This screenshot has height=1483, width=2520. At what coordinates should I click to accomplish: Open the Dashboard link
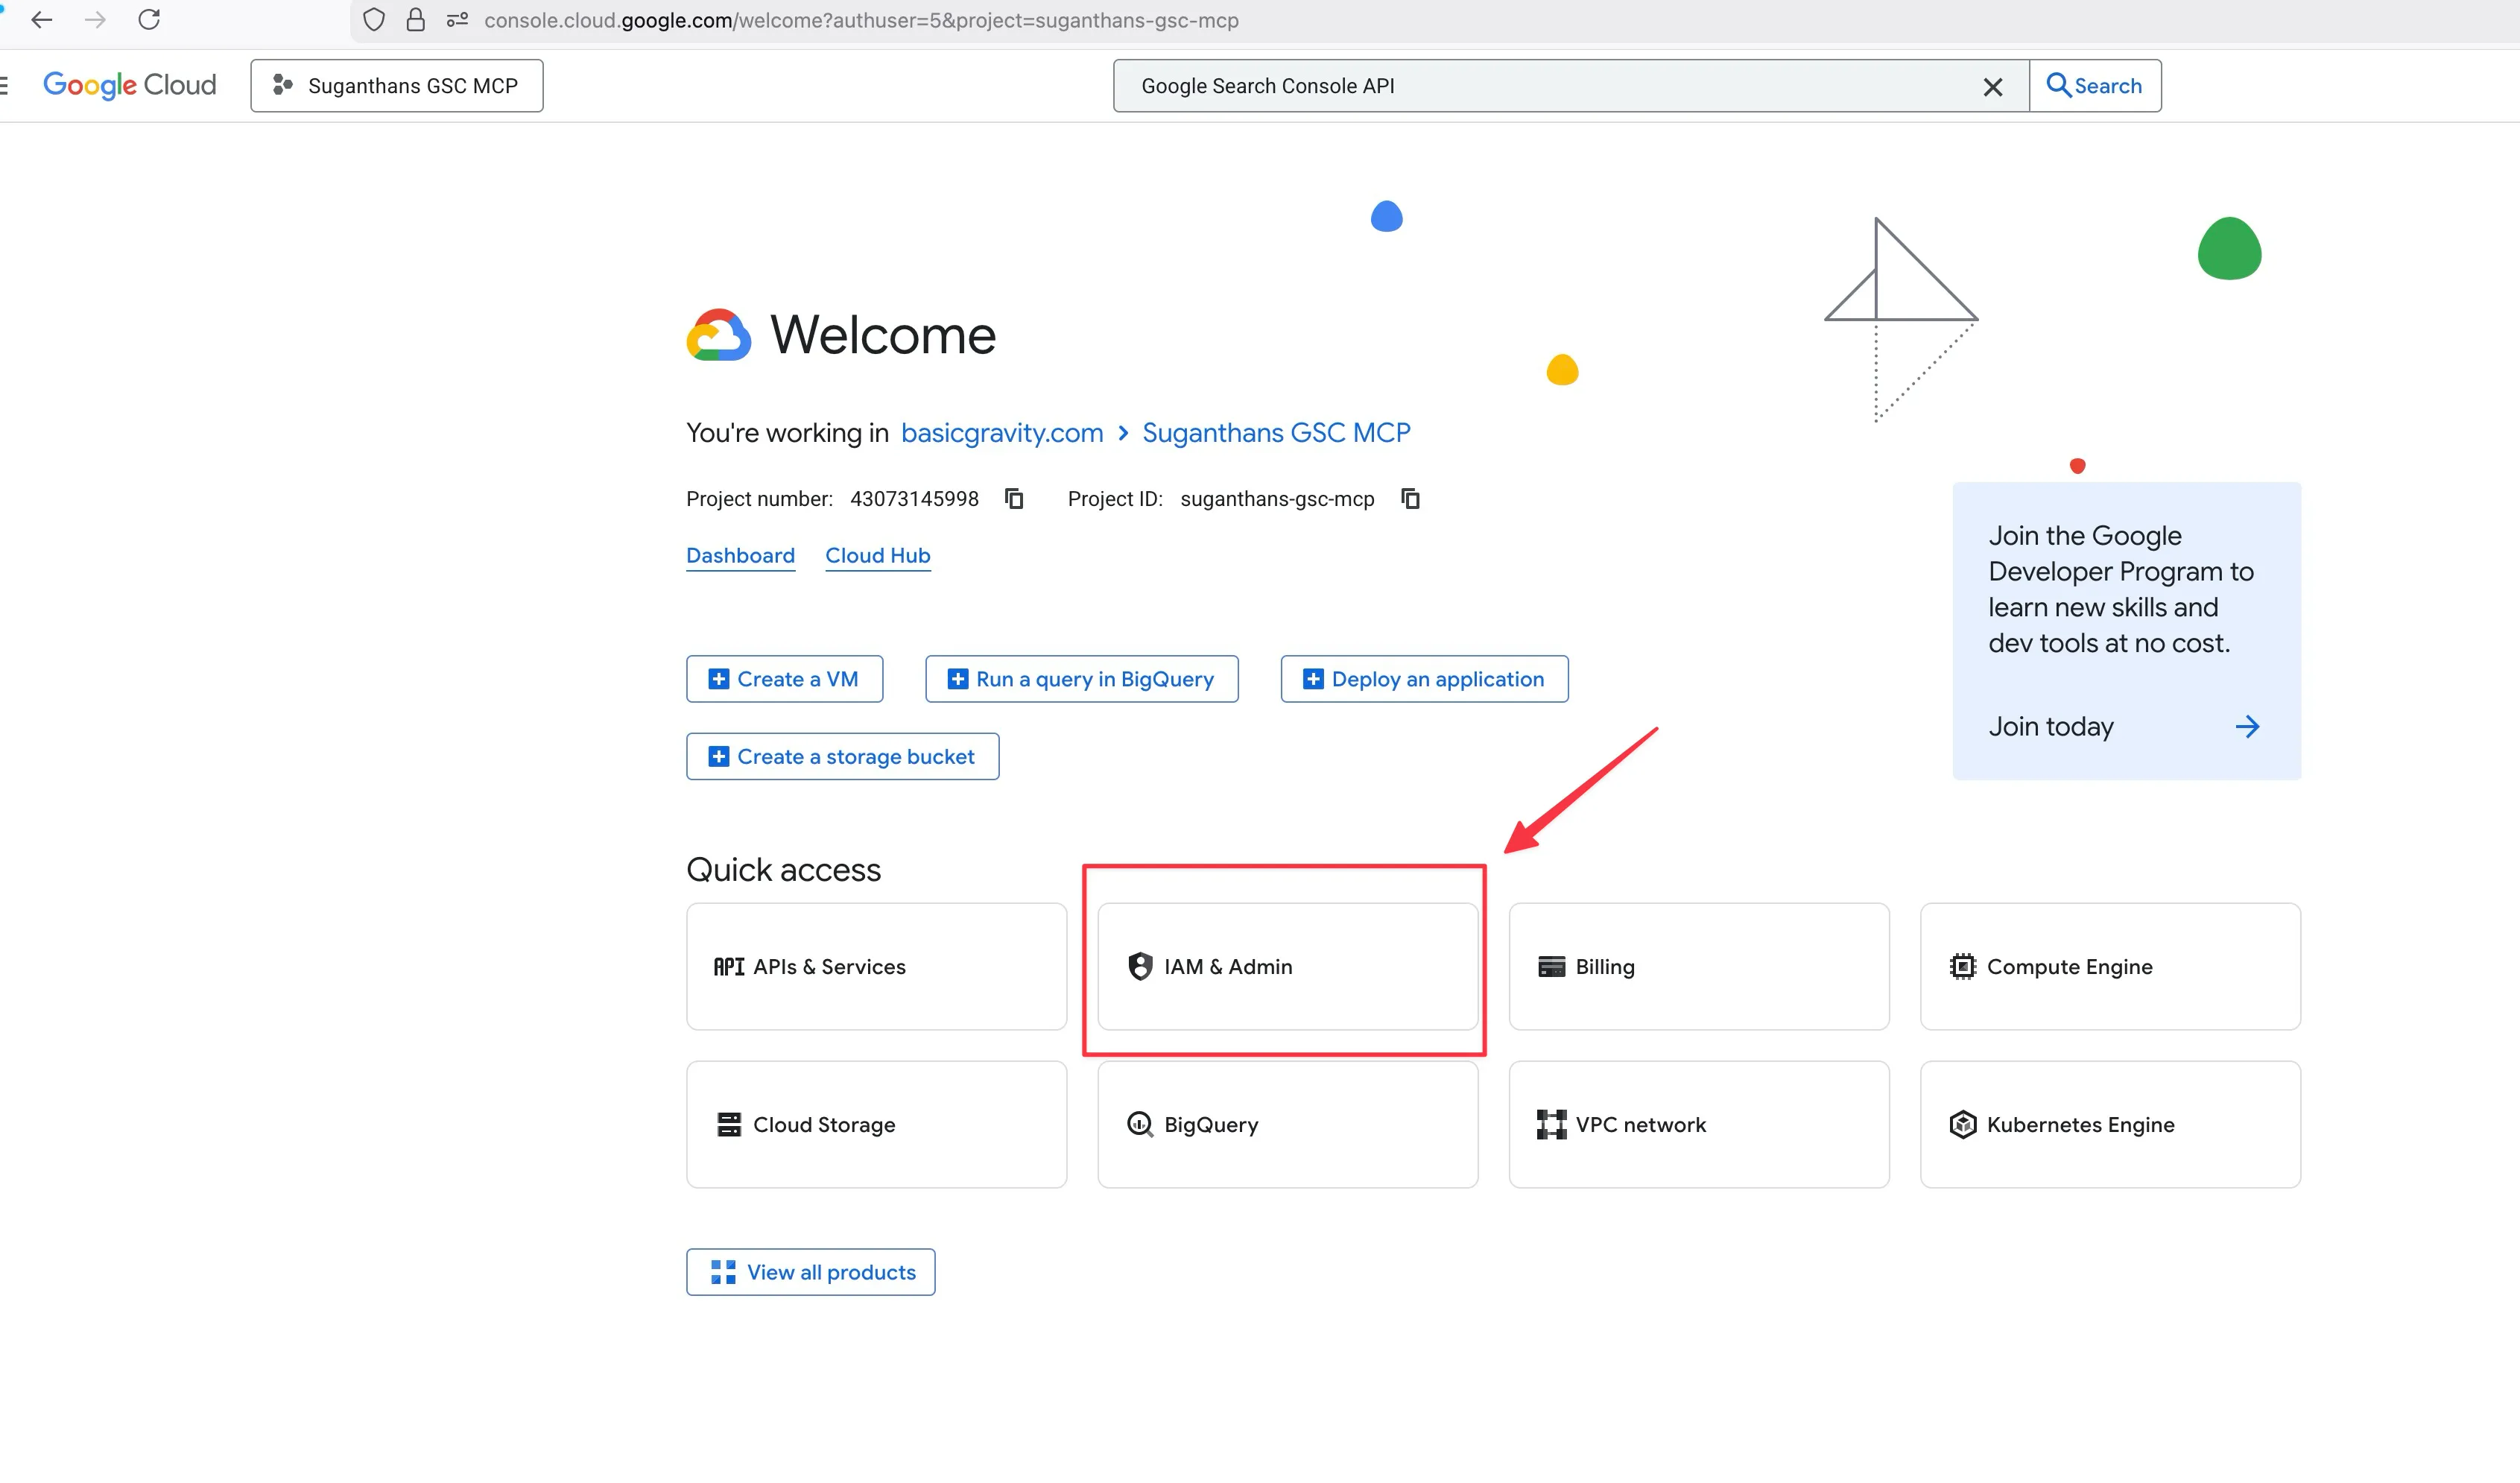click(740, 555)
